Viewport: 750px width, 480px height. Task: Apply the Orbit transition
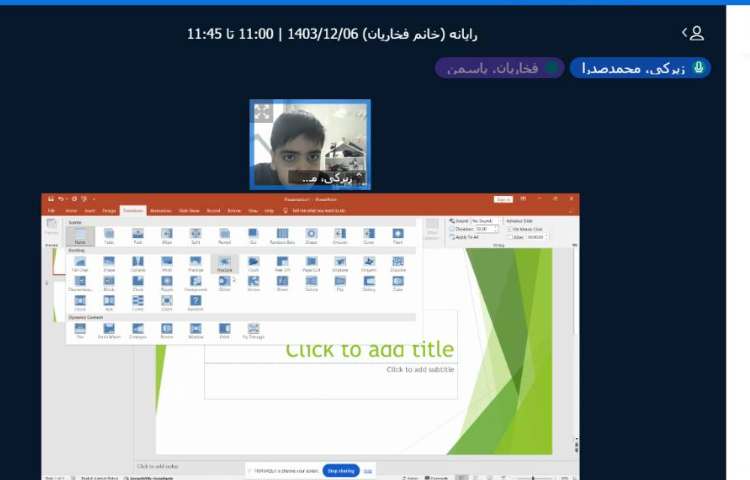click(x=224, y=330)
